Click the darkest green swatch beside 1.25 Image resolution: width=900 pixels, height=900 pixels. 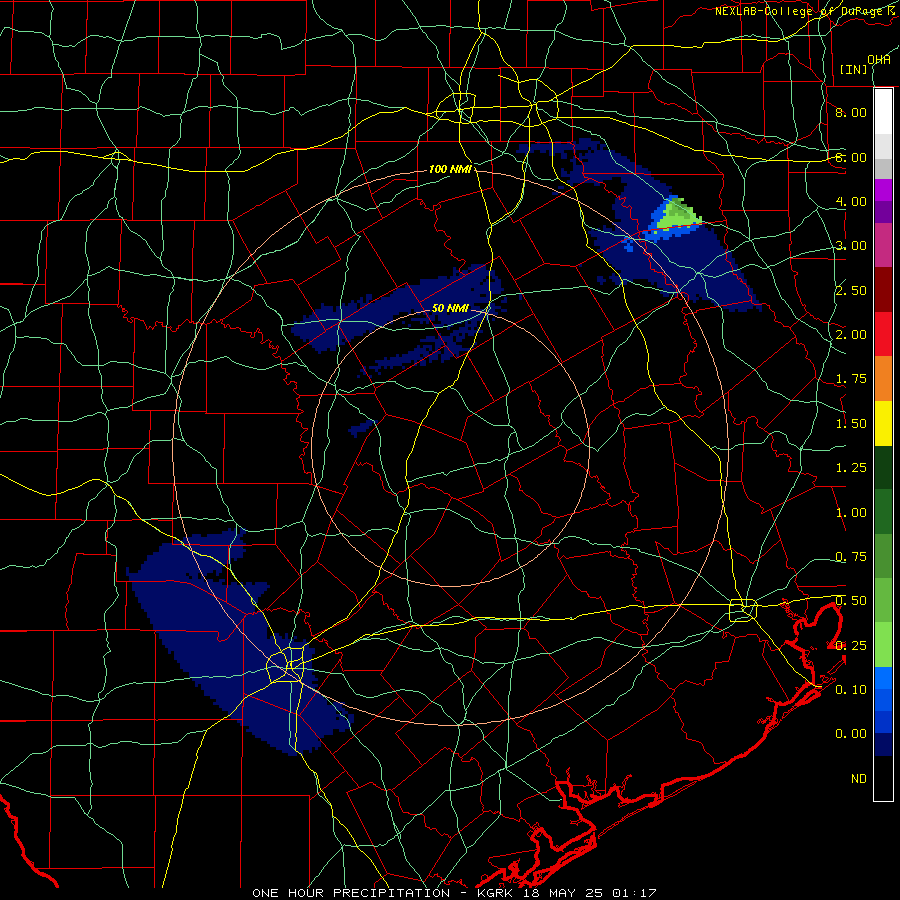(x=883, y=467)
